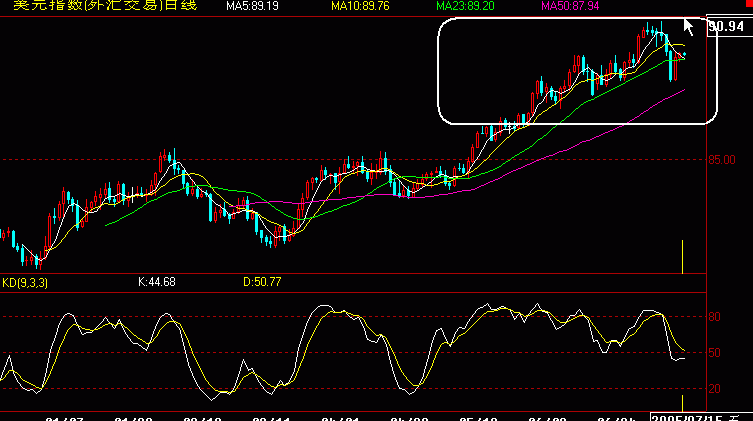Click the 50 level label on KD axis
This screenshot has height=421, width=753.
click(x=714, y=353)
